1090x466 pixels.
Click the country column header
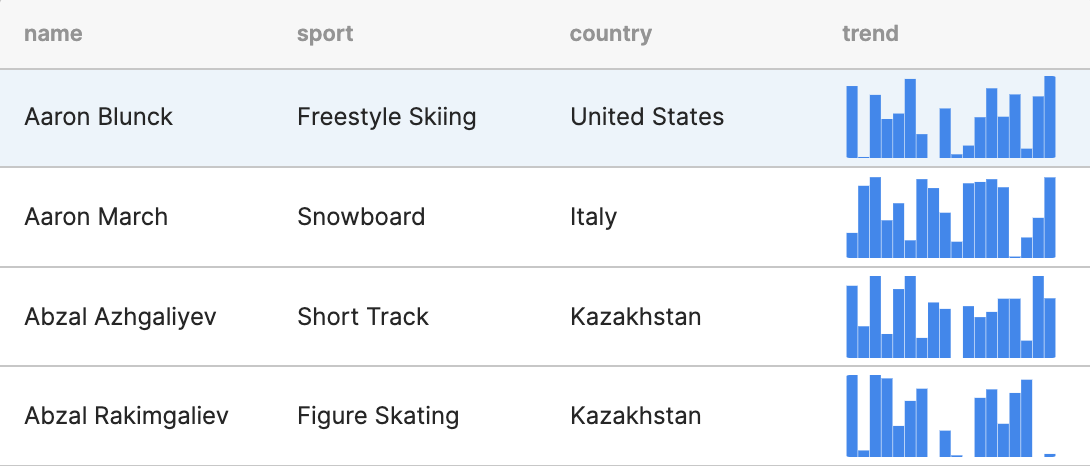pyautogui.click(x=610, y=33)
